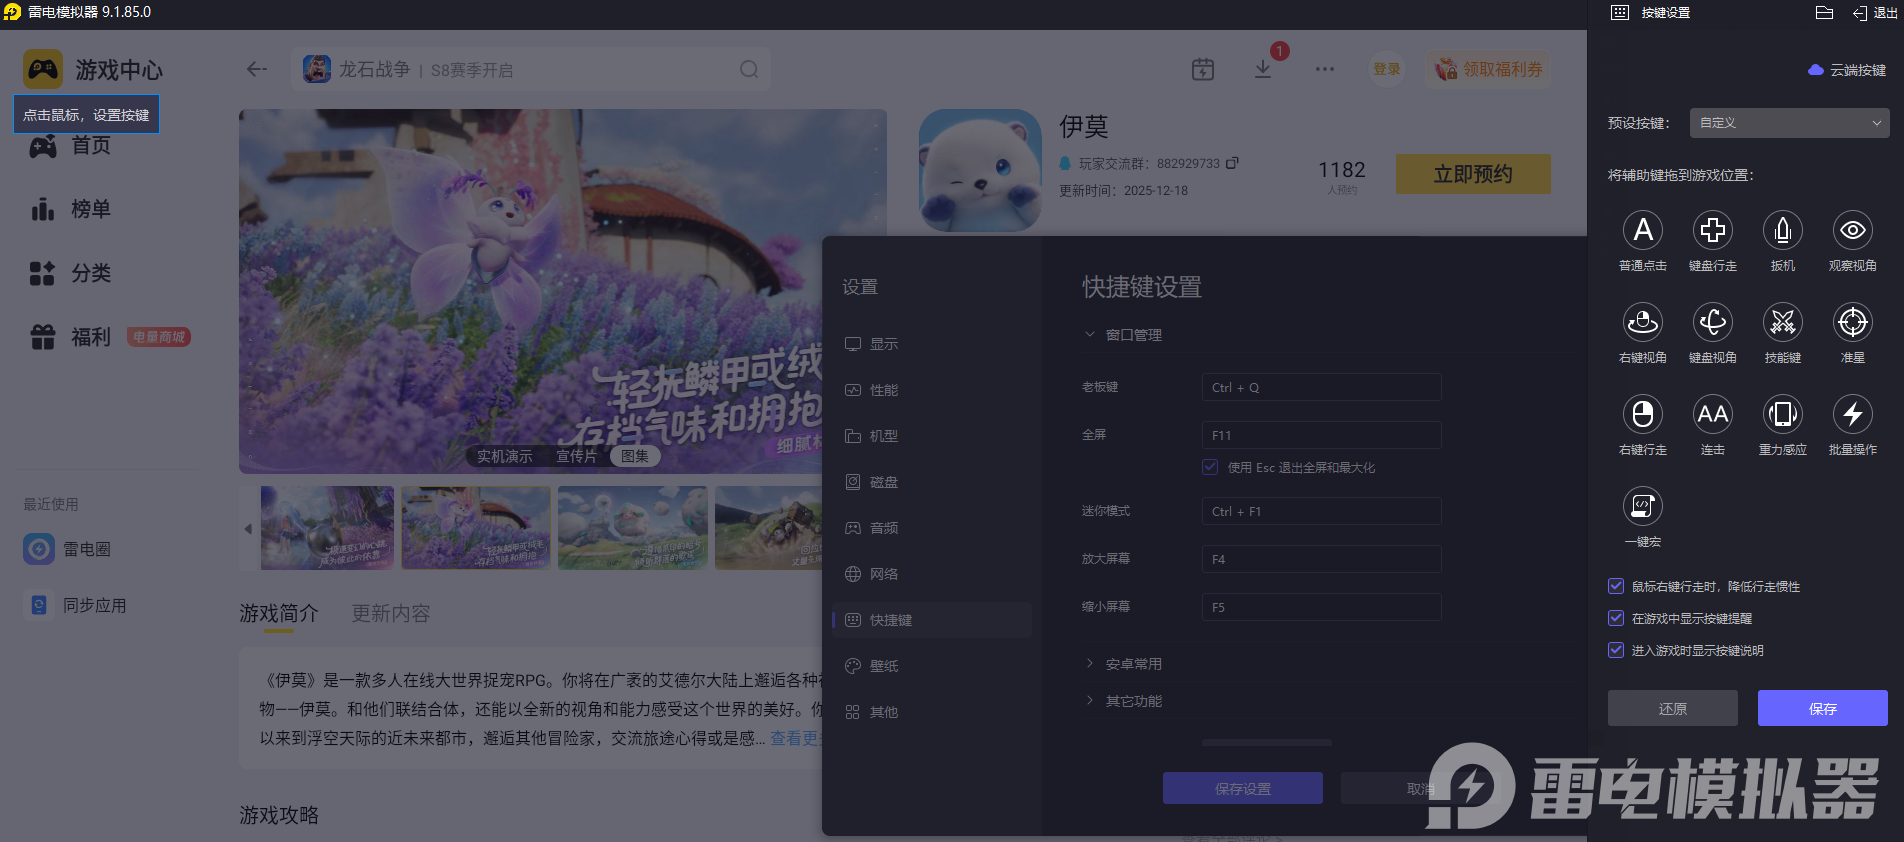Click 缩小屏幕 F5 shortcut field

tap(1321, 607)
